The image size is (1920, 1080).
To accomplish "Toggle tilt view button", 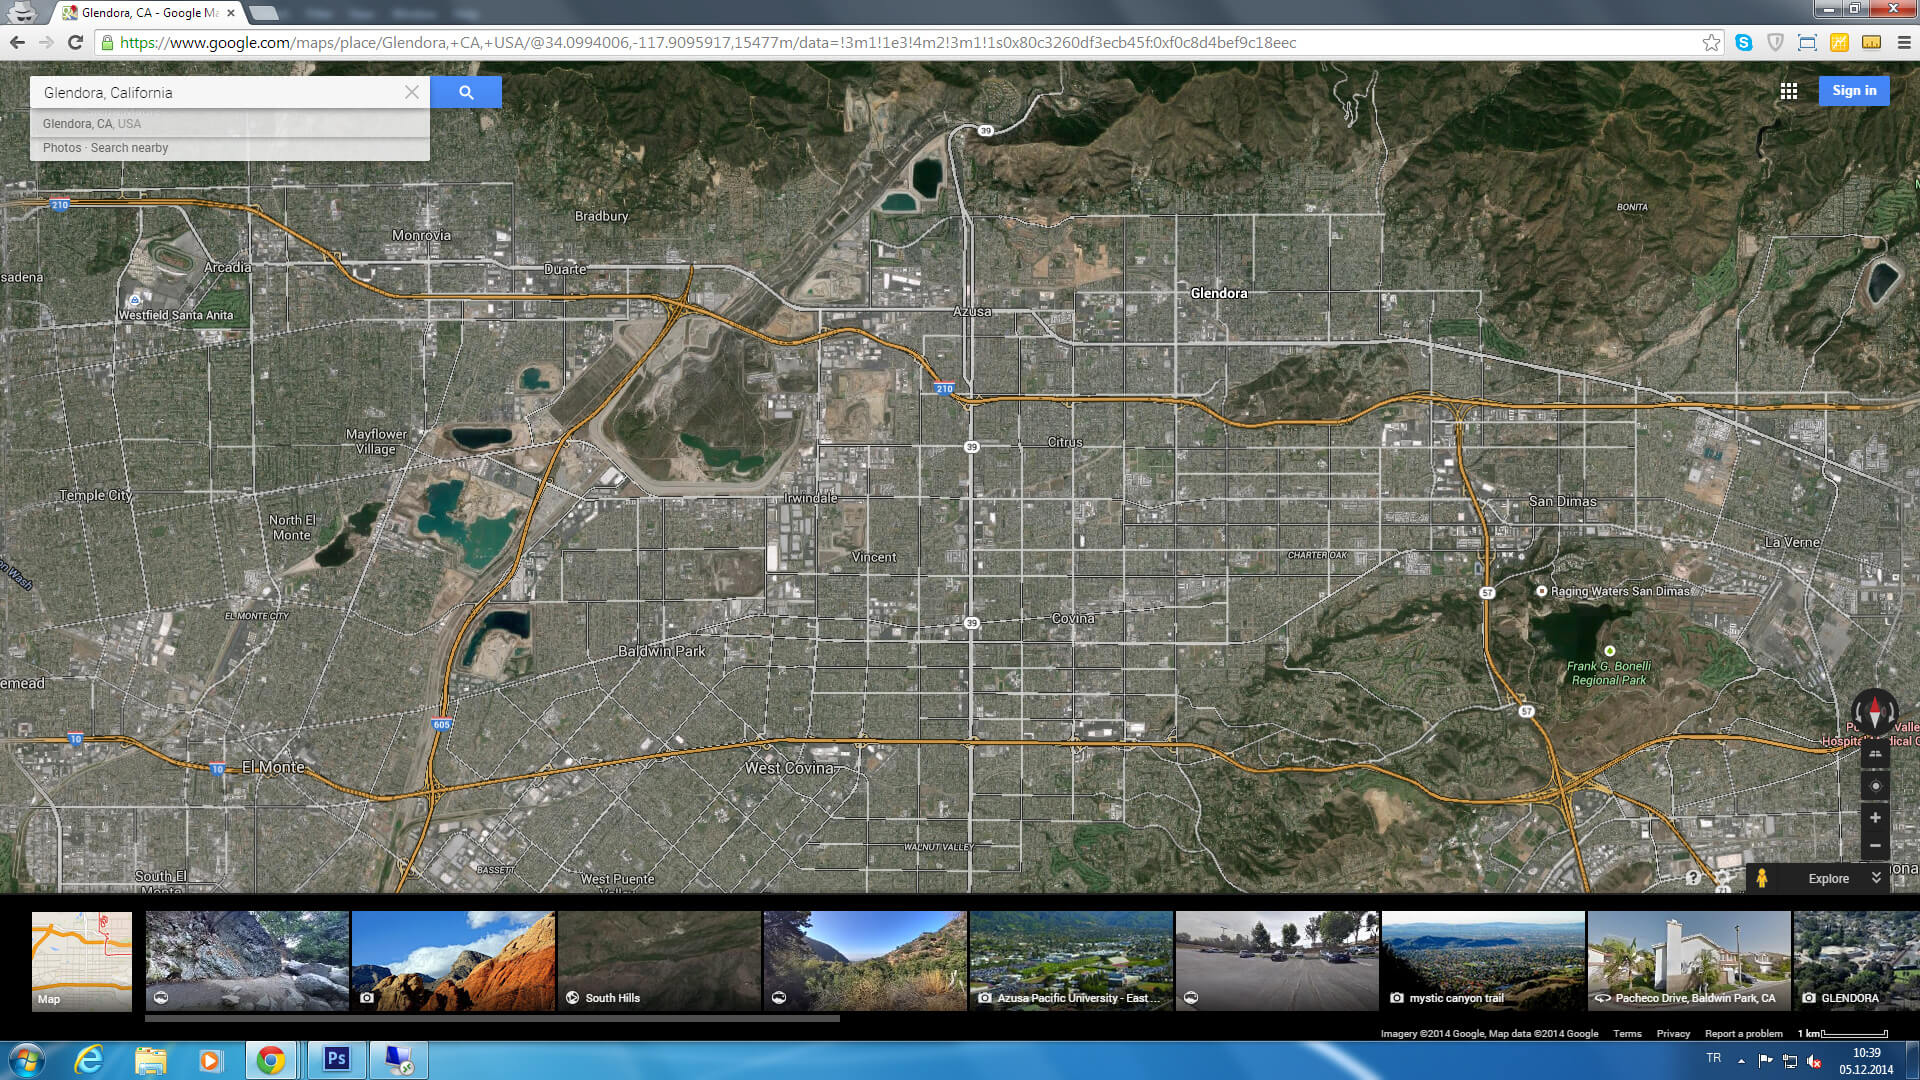I will pyautogui.click(x=1875, y=755).
